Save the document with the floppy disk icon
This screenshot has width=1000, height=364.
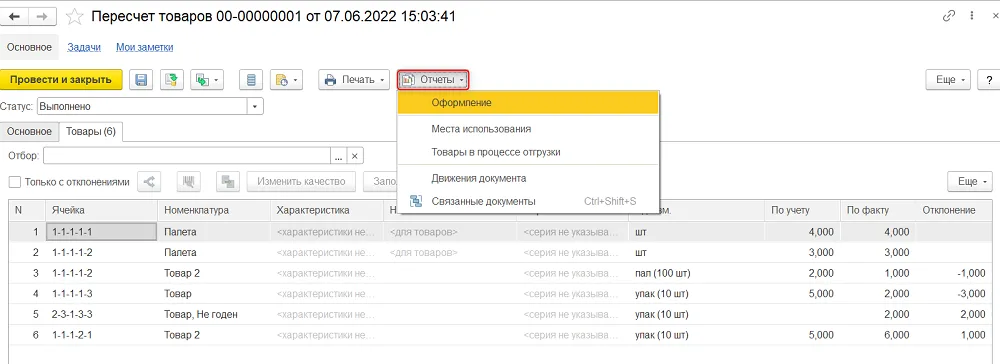(x=141, y=80)
